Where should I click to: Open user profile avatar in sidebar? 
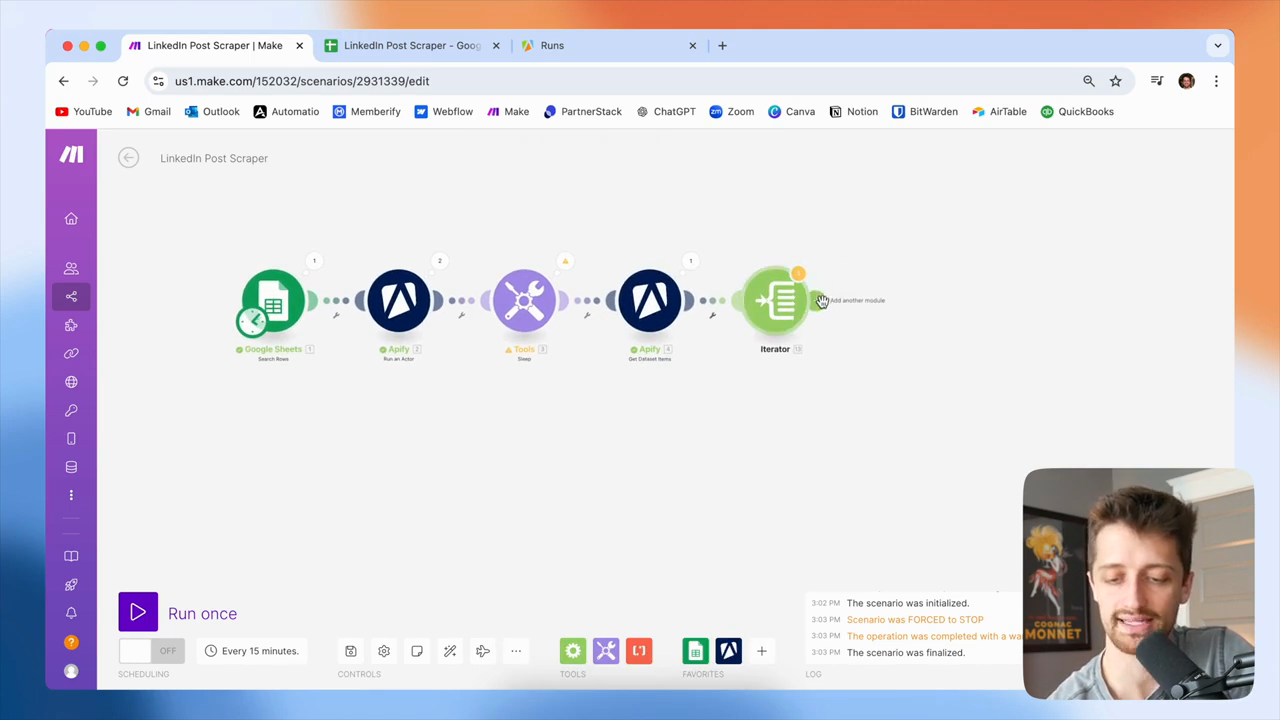tap(71, 671)
